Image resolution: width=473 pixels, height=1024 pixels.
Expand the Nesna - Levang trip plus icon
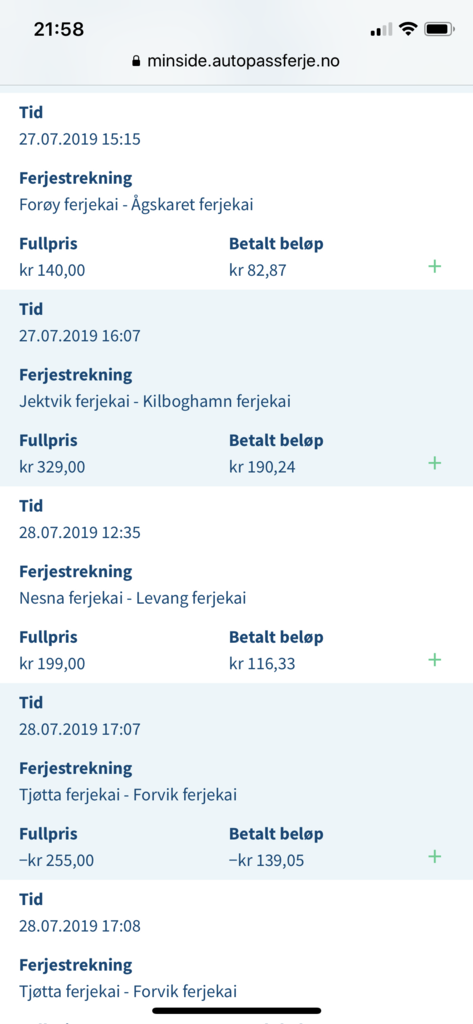[x=434, y=660]
